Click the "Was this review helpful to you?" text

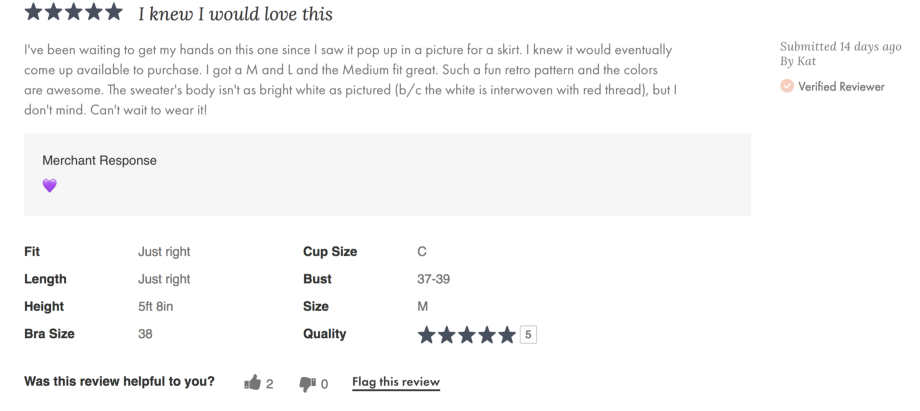coord(119,382)
